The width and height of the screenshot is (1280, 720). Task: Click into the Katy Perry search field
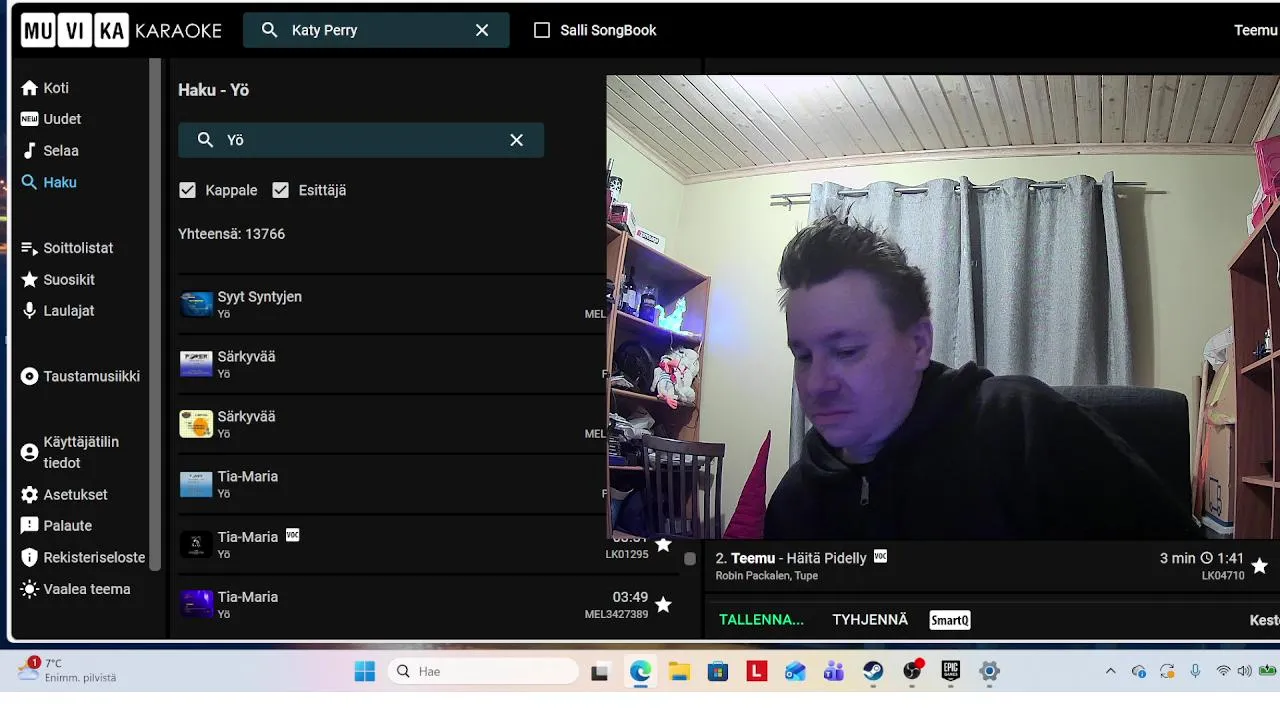point(376,30)
